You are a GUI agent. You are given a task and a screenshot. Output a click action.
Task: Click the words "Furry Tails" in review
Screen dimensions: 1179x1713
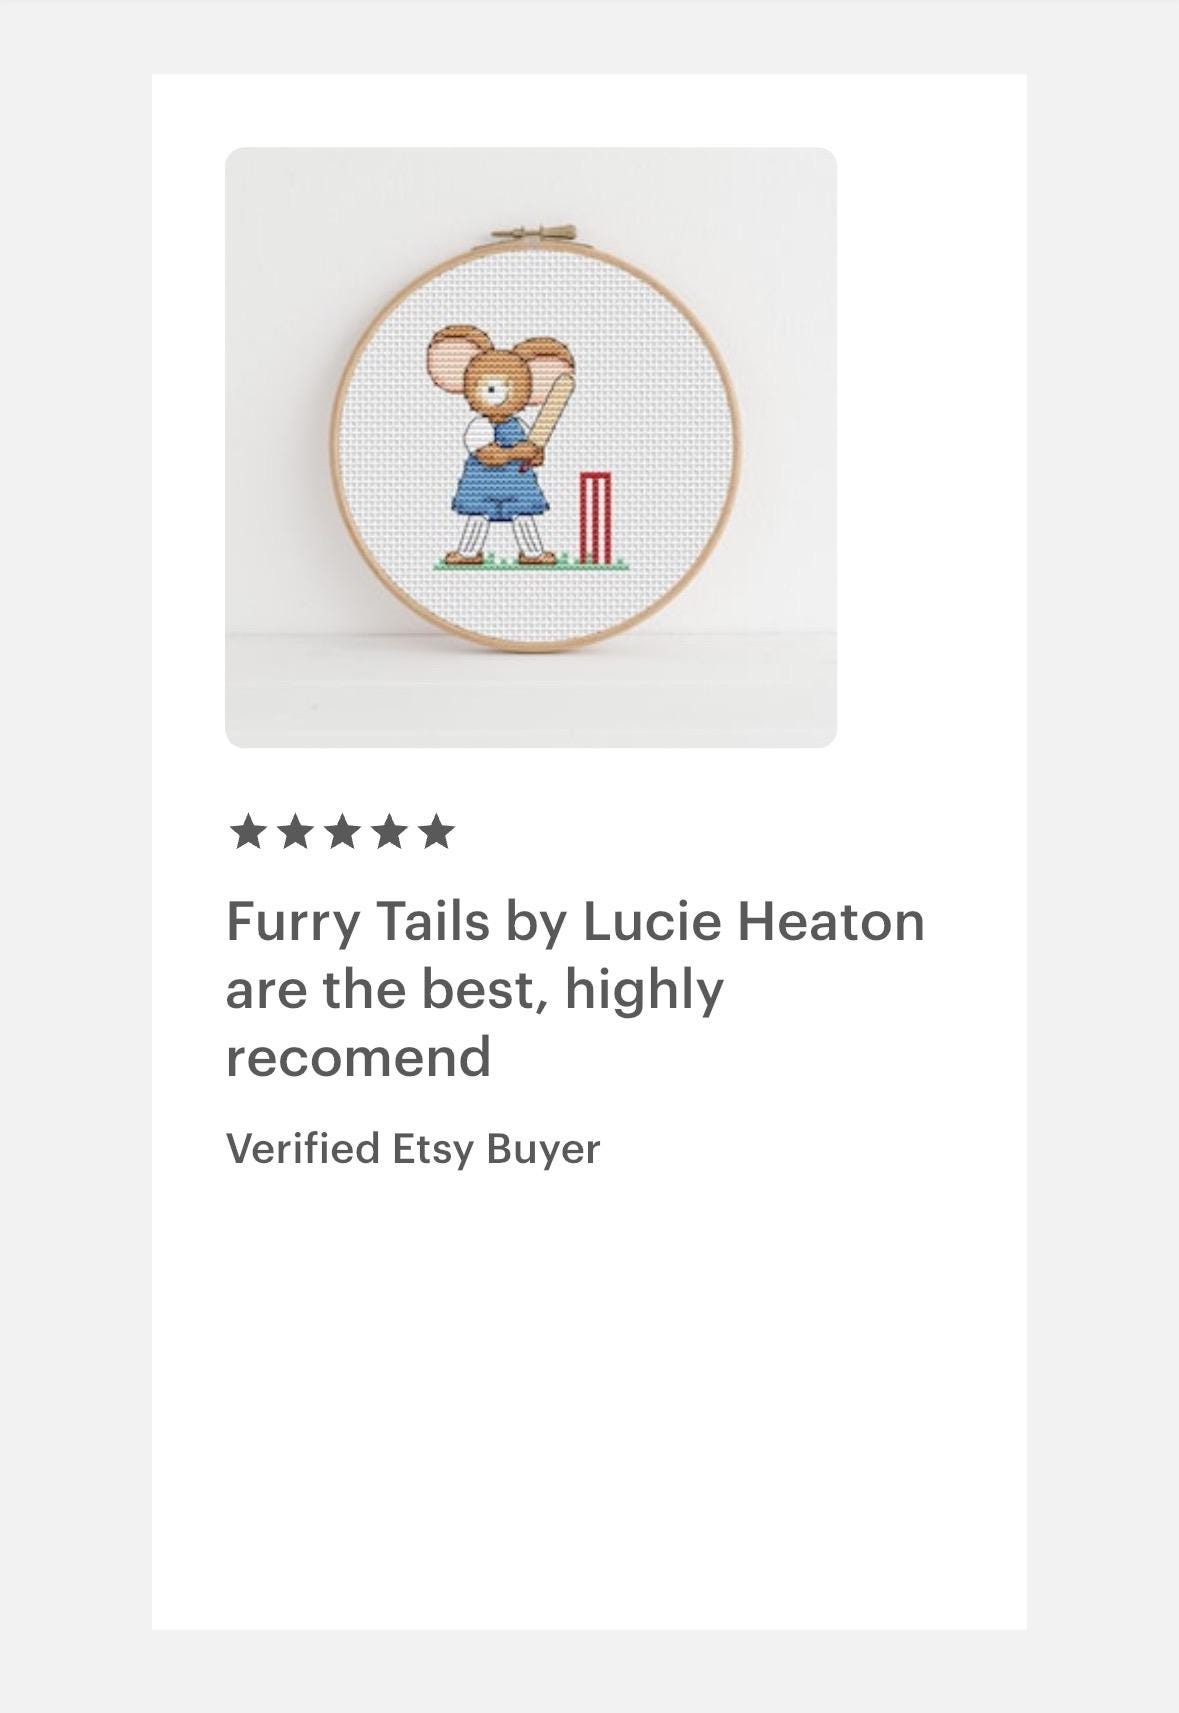[358, 921]
